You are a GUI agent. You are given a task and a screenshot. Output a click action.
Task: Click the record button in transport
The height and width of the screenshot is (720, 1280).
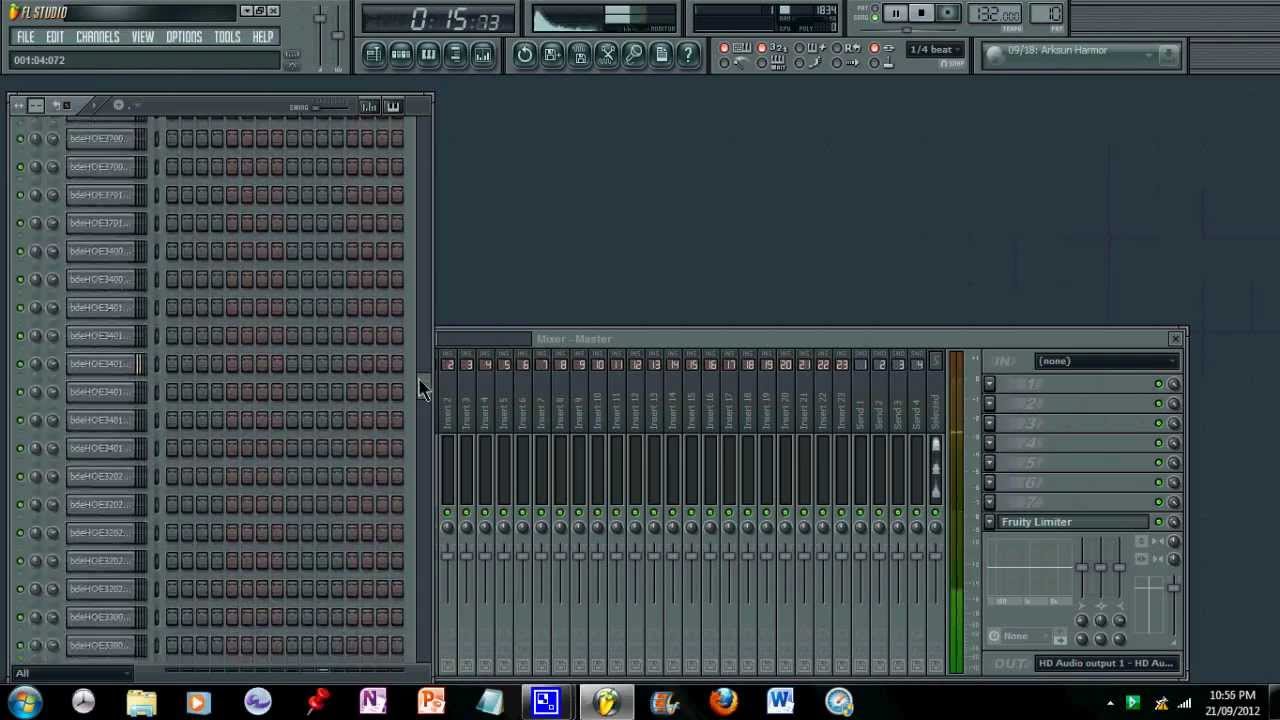pos(947,14)
